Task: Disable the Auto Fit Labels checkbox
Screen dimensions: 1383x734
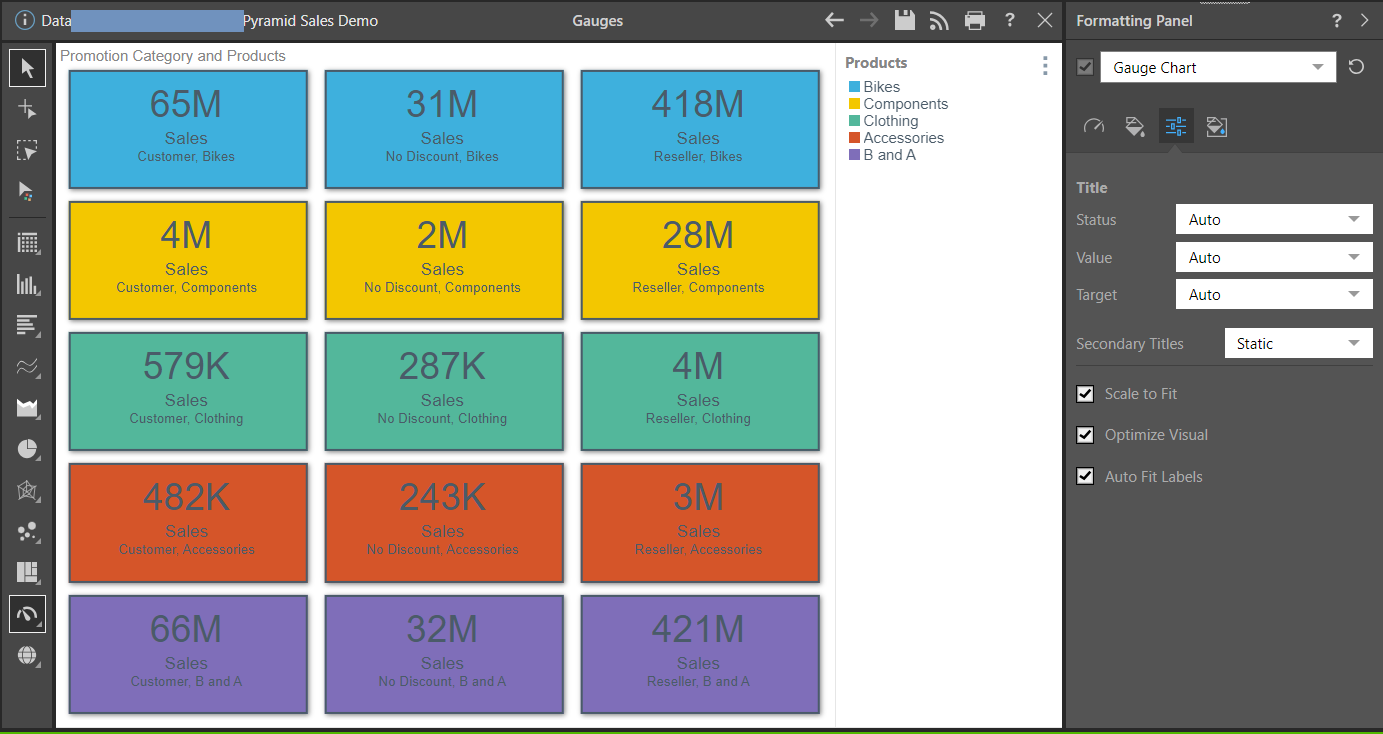Action: point(1085,477)
